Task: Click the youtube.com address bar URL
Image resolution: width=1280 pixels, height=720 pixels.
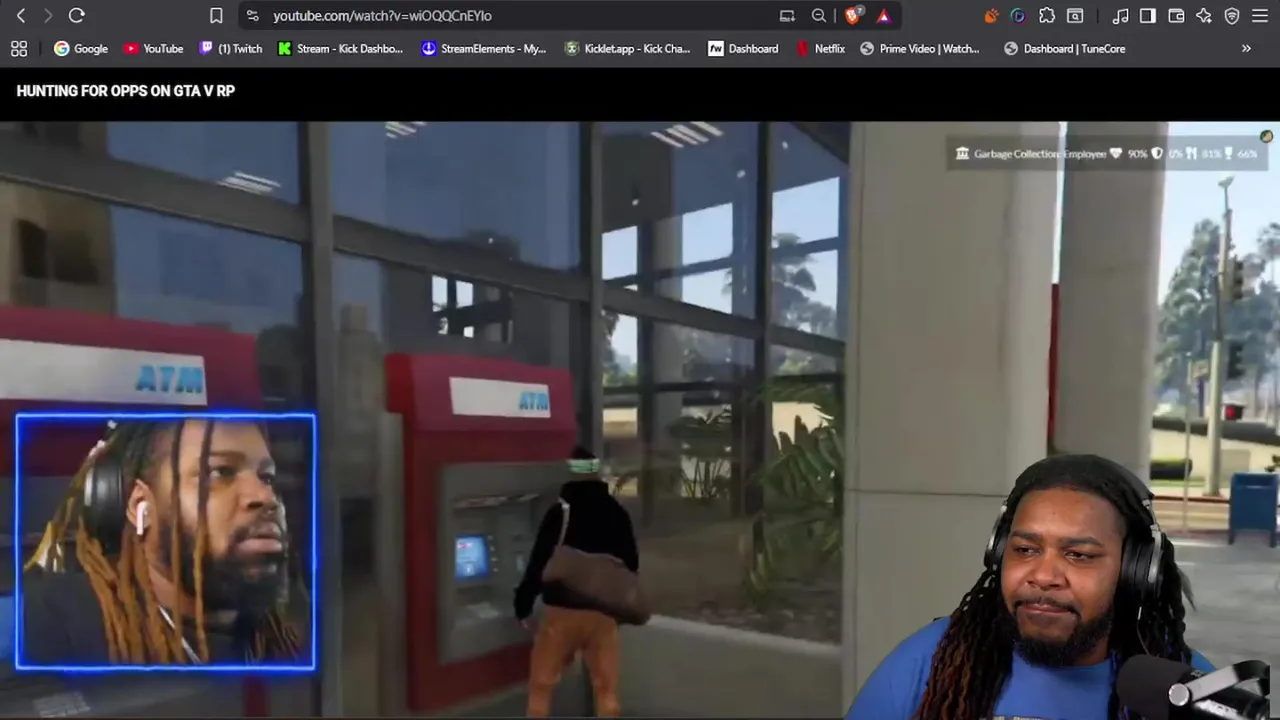Action: point(382,16)
